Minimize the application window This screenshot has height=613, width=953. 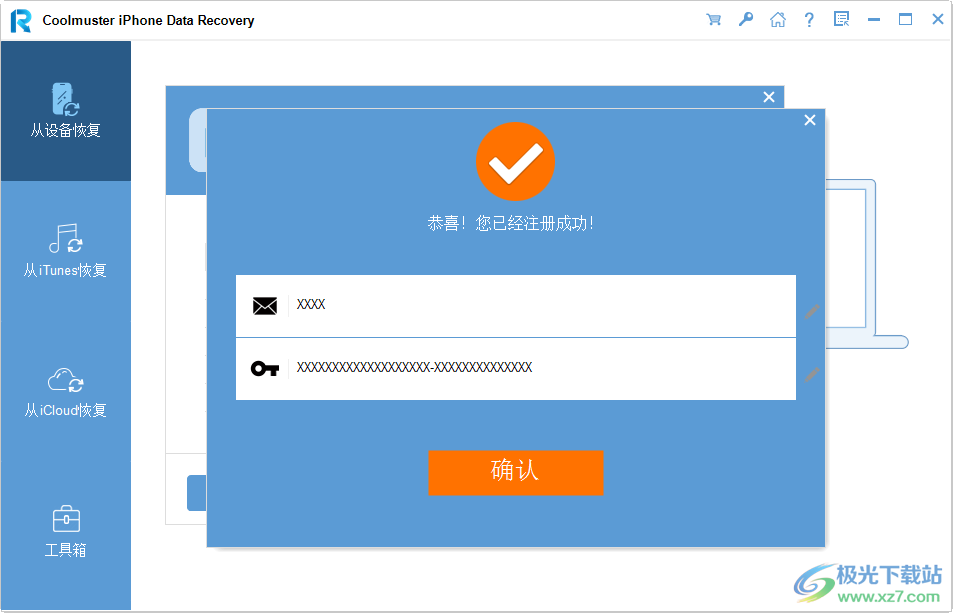[x=874, y=20]
